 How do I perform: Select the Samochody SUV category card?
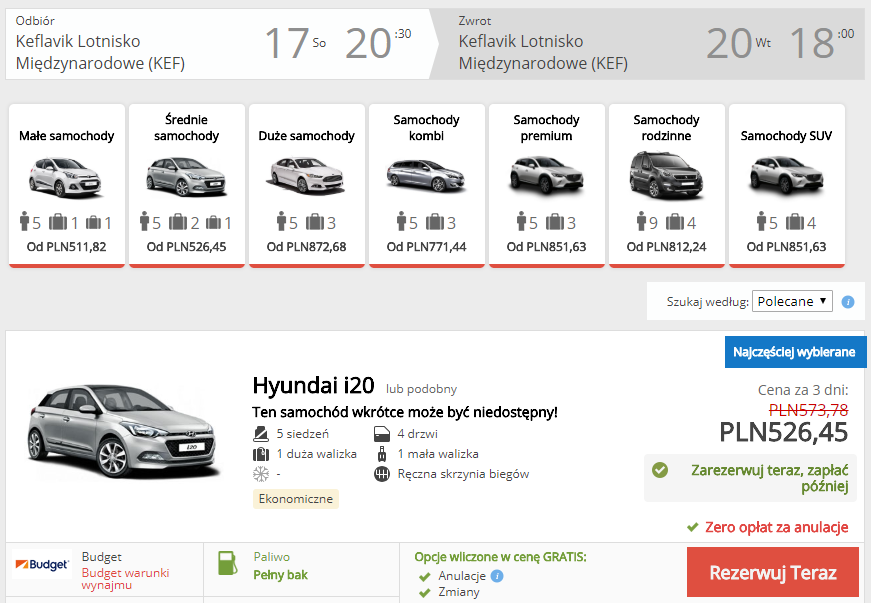[x=787, y=185]
